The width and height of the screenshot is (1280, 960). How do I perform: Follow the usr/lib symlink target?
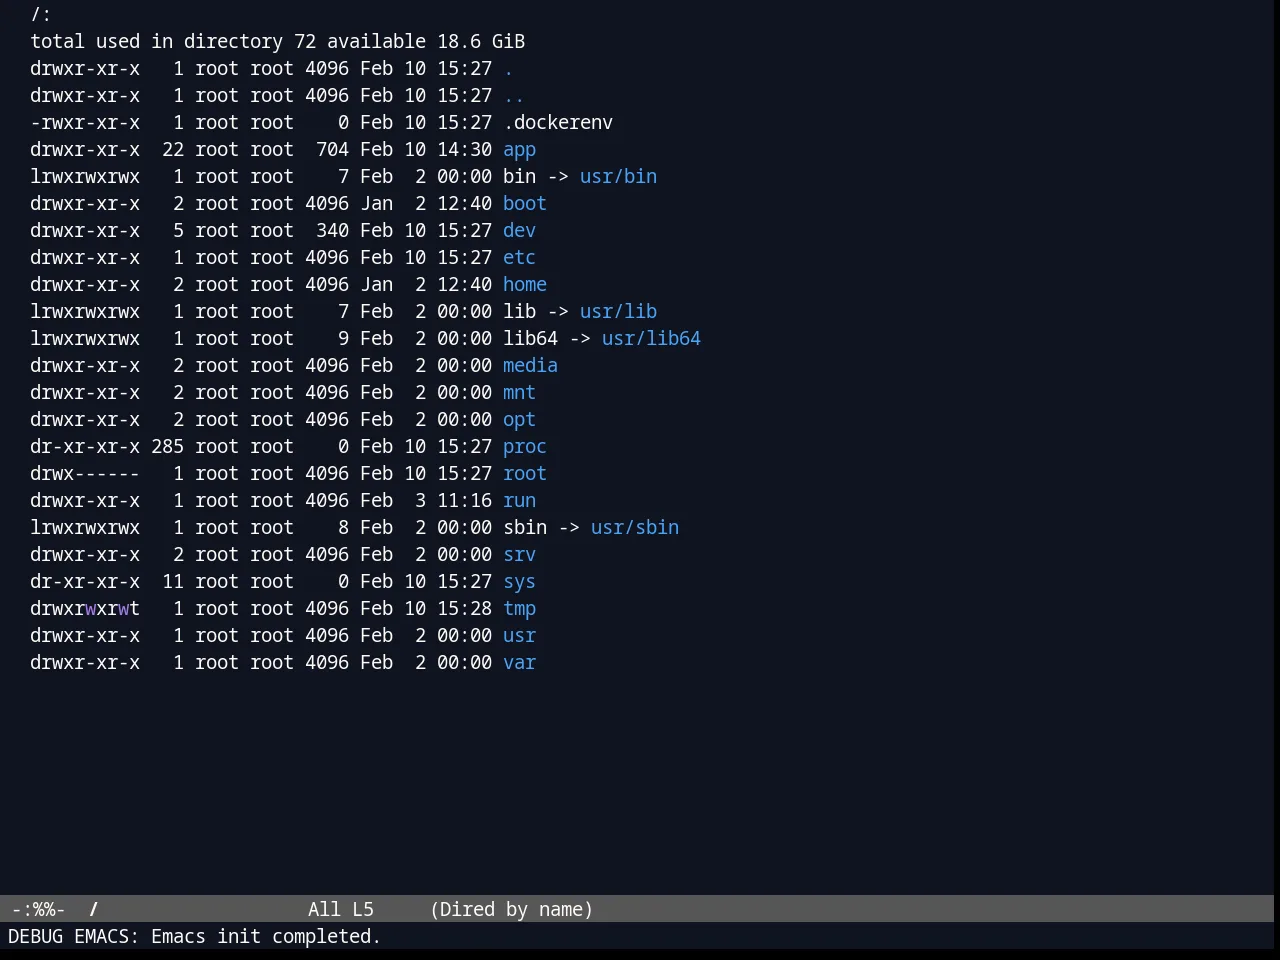coord(618,311)
